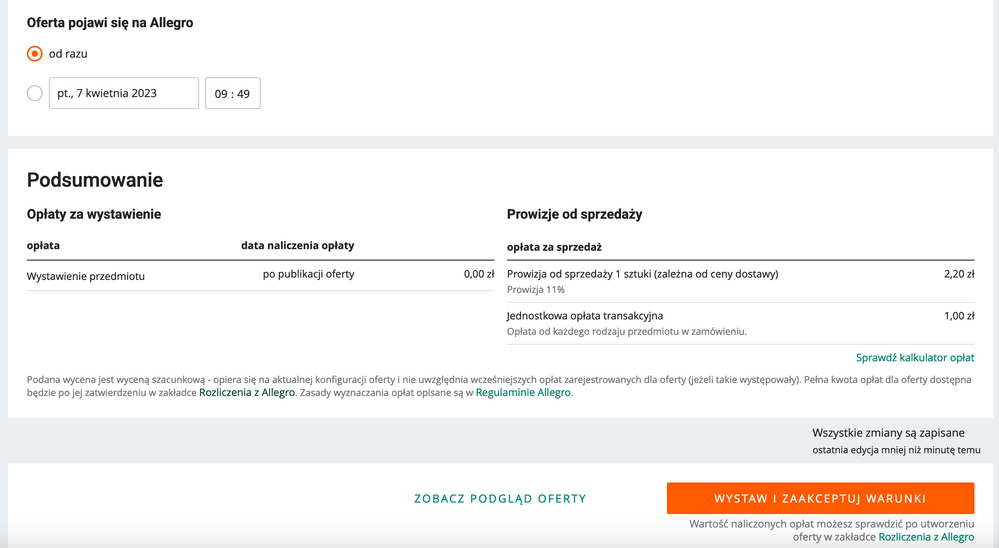Open "Rozliczenia z Allegro" link below the orange button
This screenshot has width=999, height=548.
pos(926,537)
